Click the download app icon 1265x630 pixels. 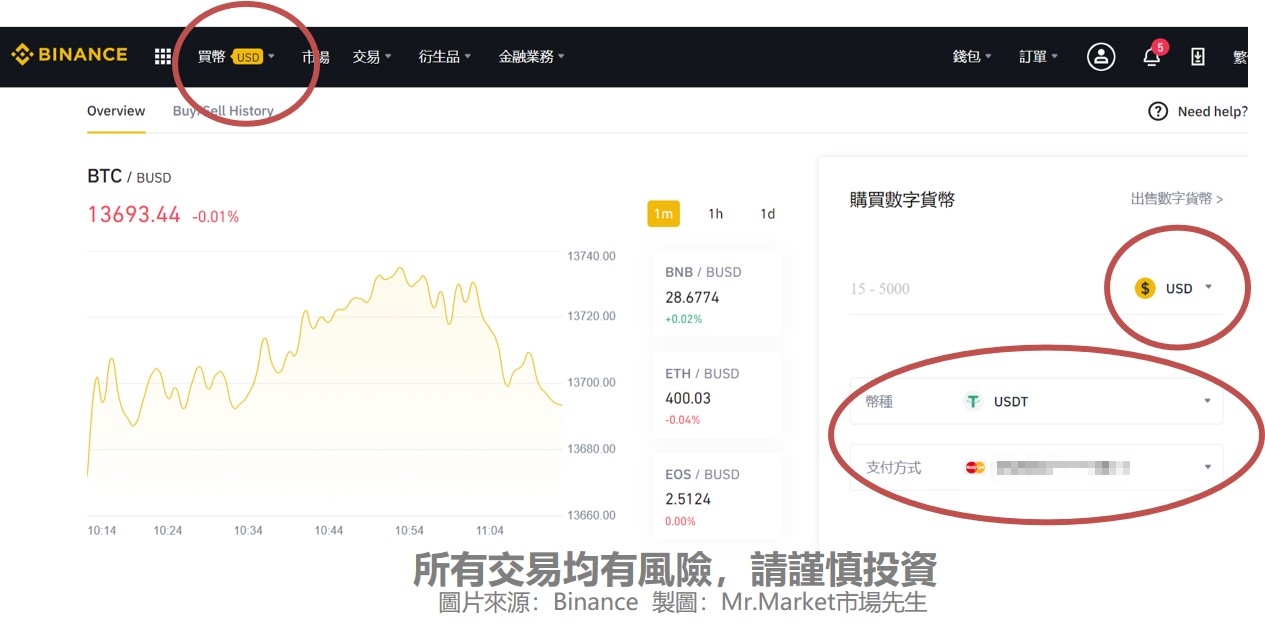1198,57
